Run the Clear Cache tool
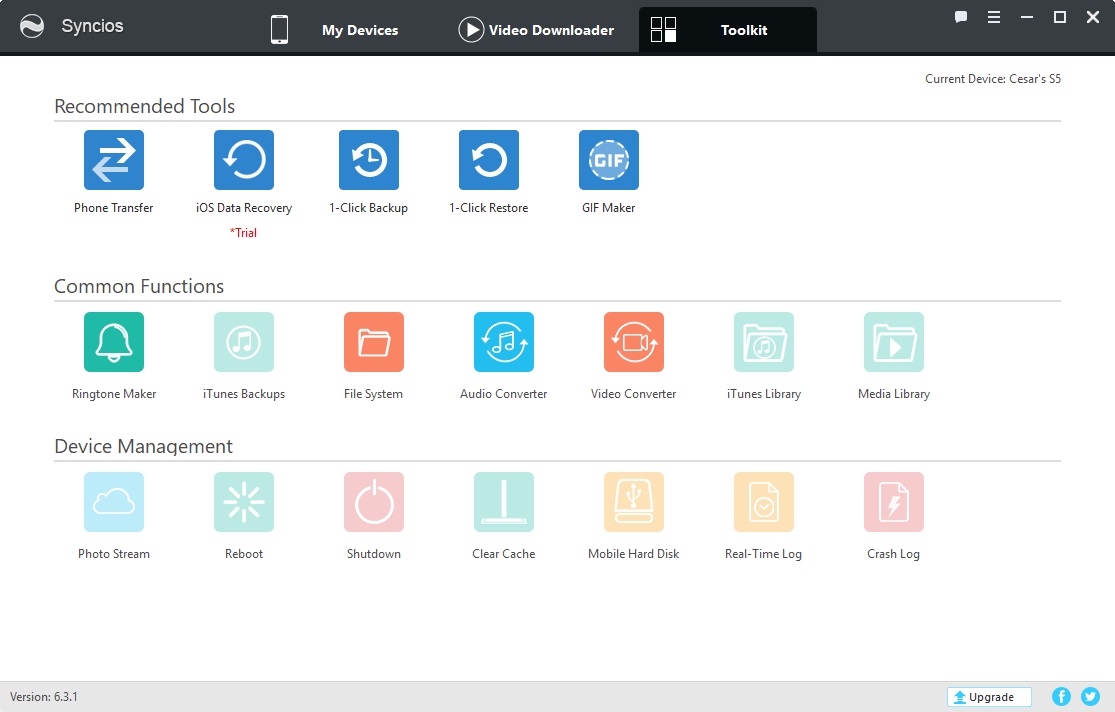 (504, 502)
